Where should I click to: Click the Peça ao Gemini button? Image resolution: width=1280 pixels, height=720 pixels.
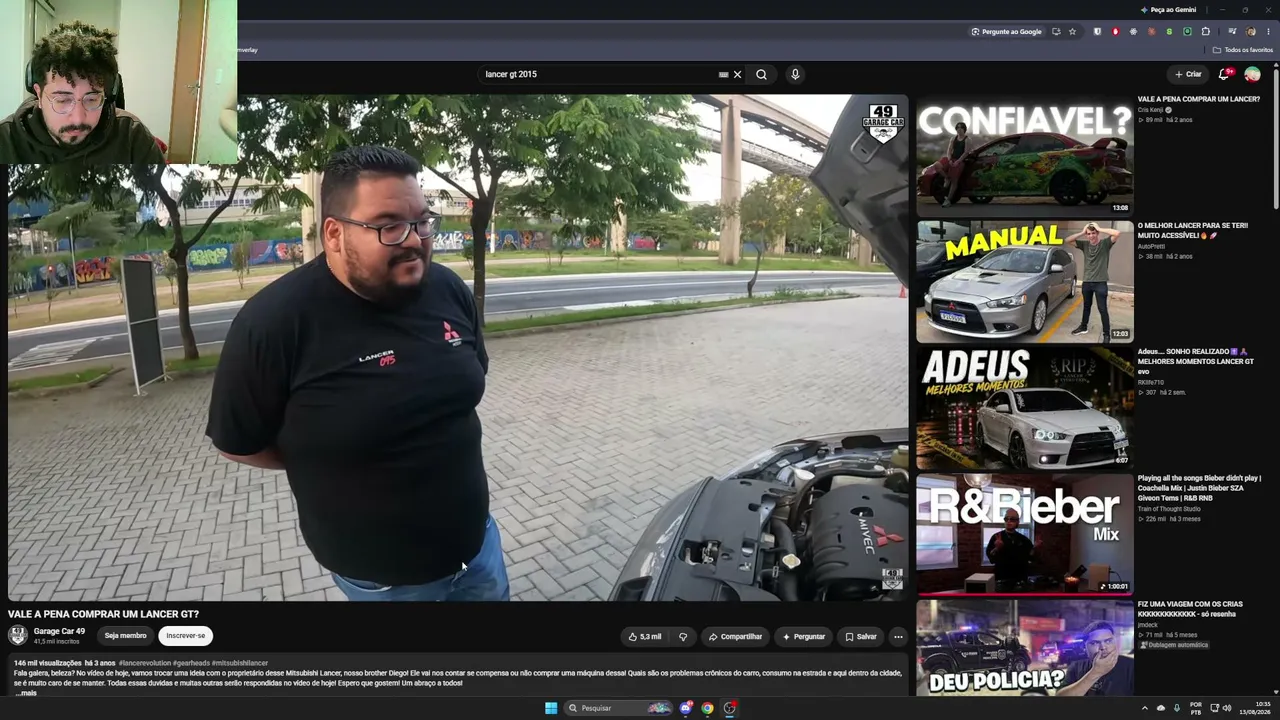1168,10
